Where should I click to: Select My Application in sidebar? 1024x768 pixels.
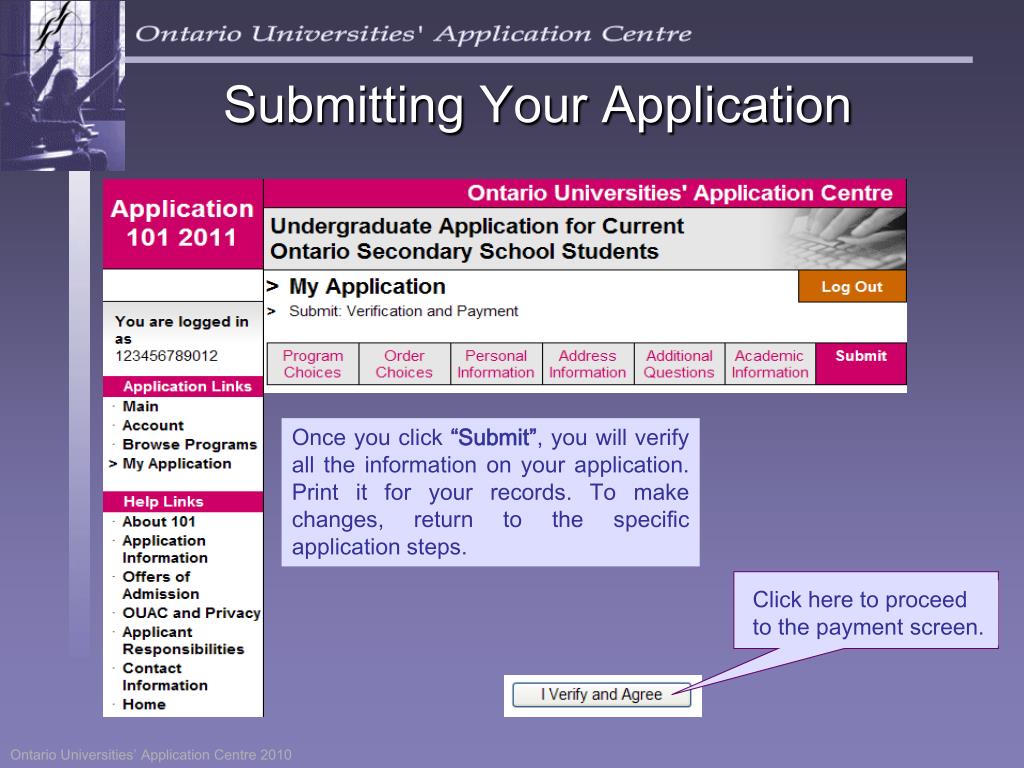click(x=176, y=464)
